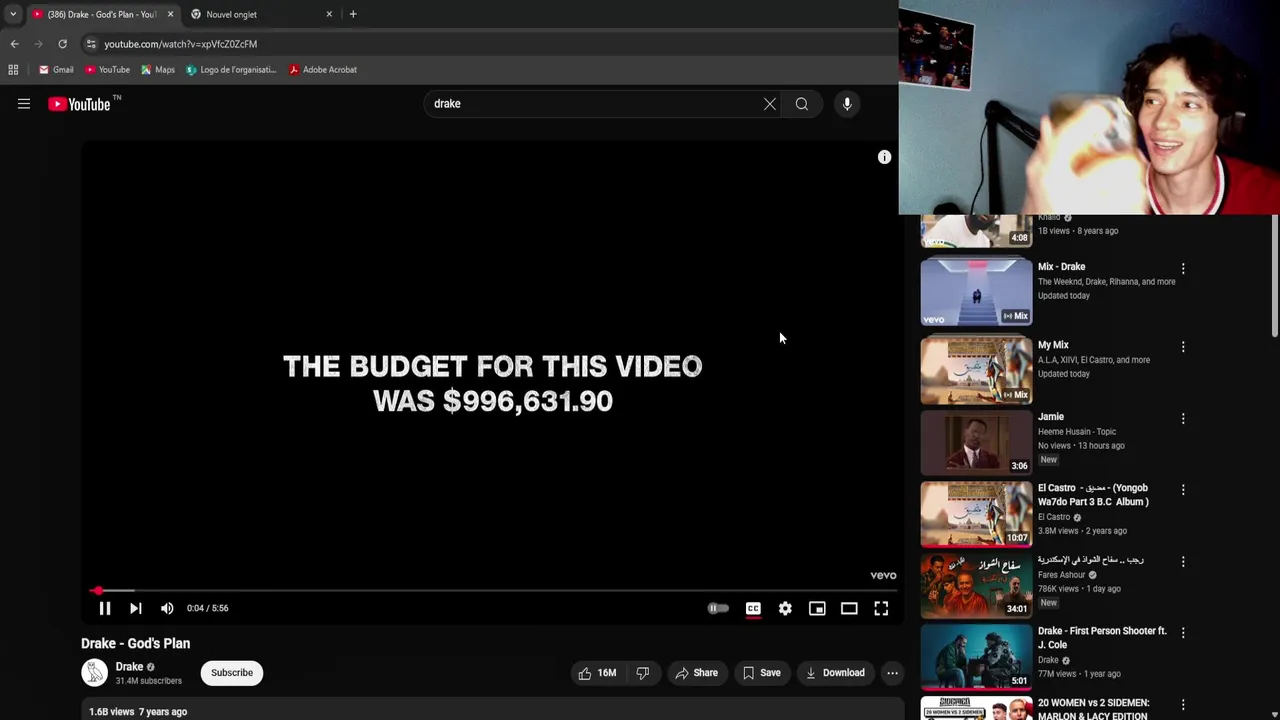This screenshot has width=1280, height=720.
Task: Switch to the Drake - God's Plan tab
Action: 102,14
